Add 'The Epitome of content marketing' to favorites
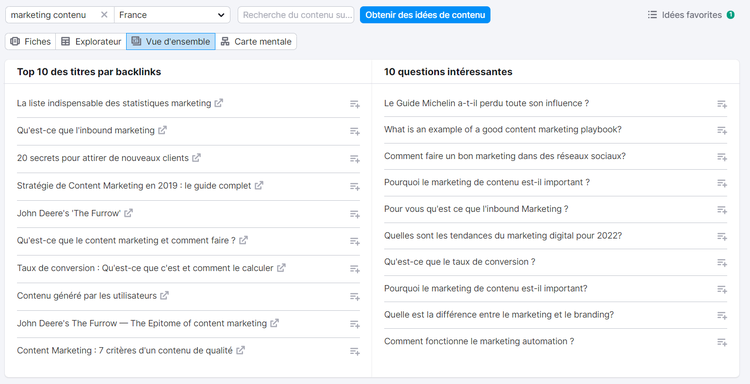 click(354, 324)
